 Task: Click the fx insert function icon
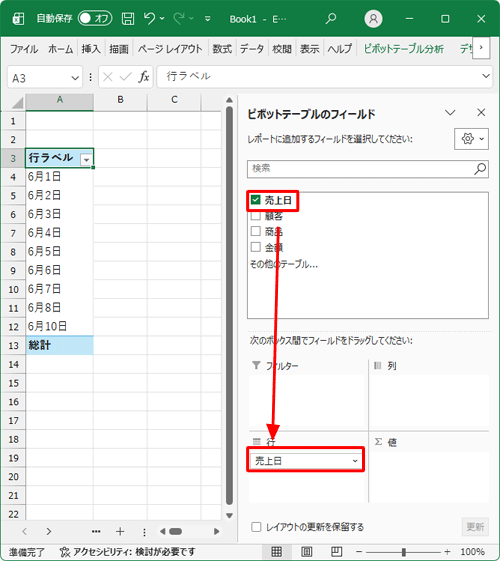click(143, 77)
